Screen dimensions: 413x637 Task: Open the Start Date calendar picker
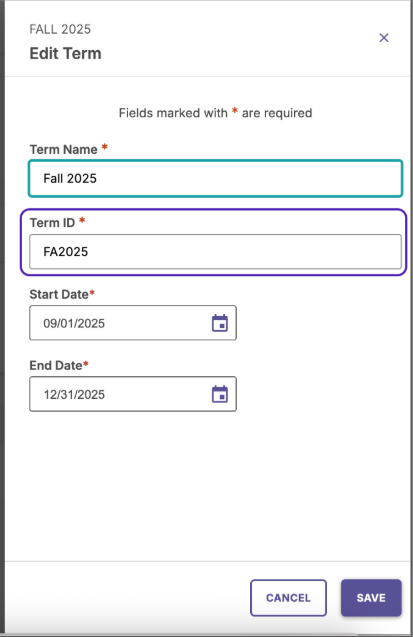tap(220, 323)
